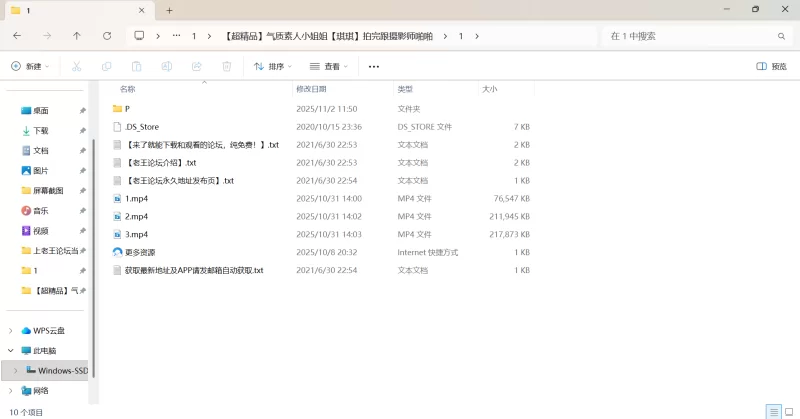Expand the 此电脑 tree node
The width and height of the screenshot is (800, 419).
coord(11,351)
